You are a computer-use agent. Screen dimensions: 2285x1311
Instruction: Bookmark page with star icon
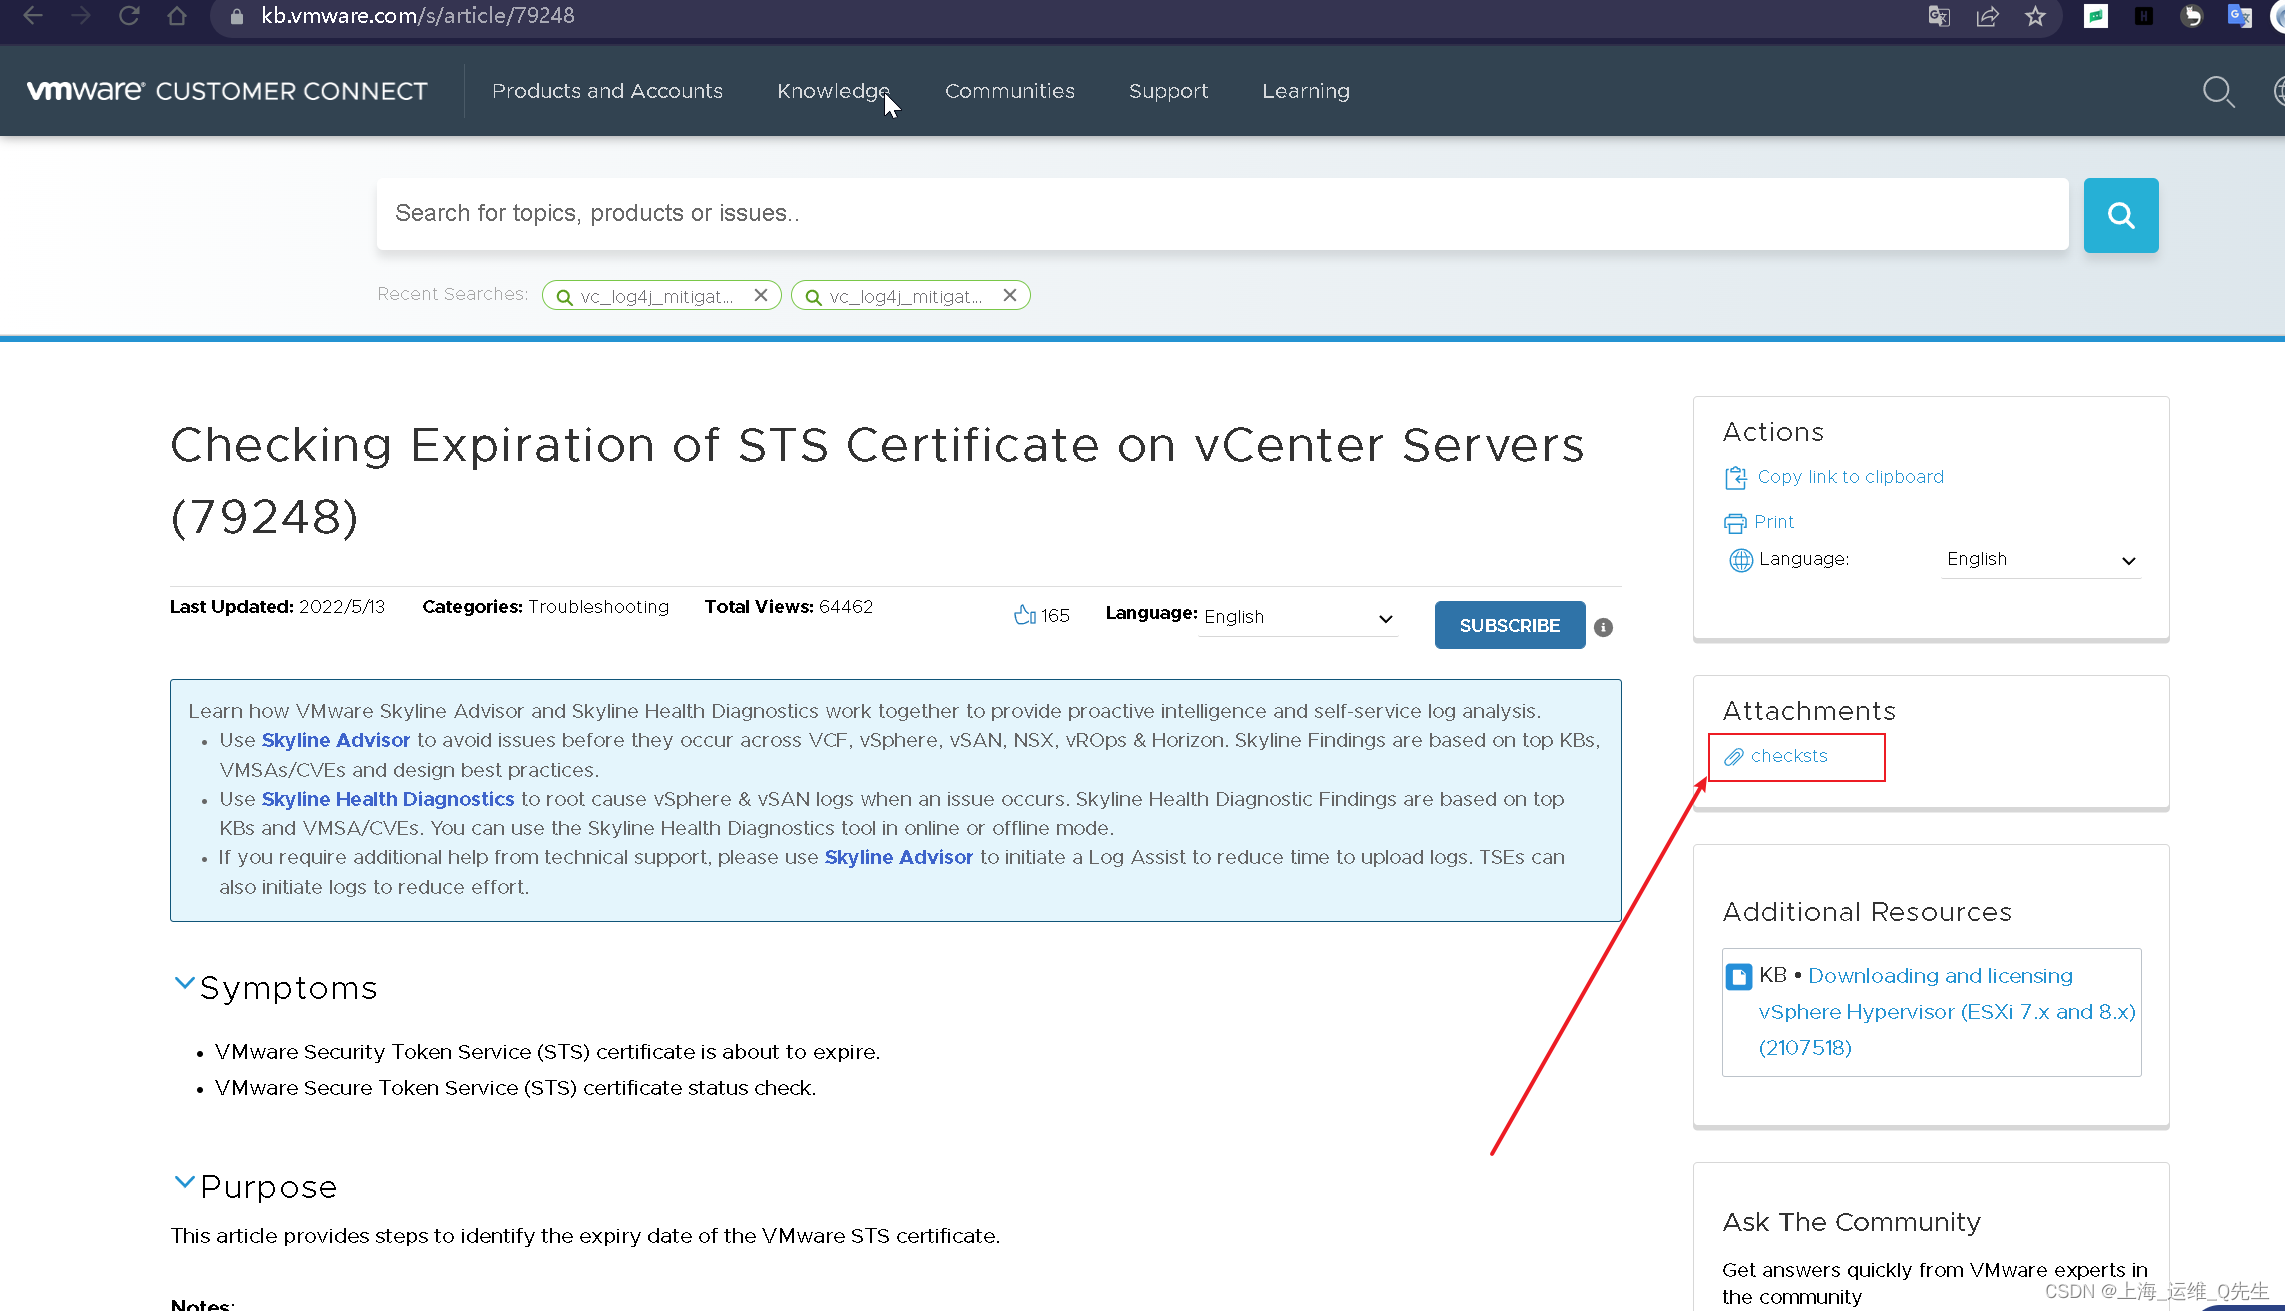click(x=2035, y=16)
